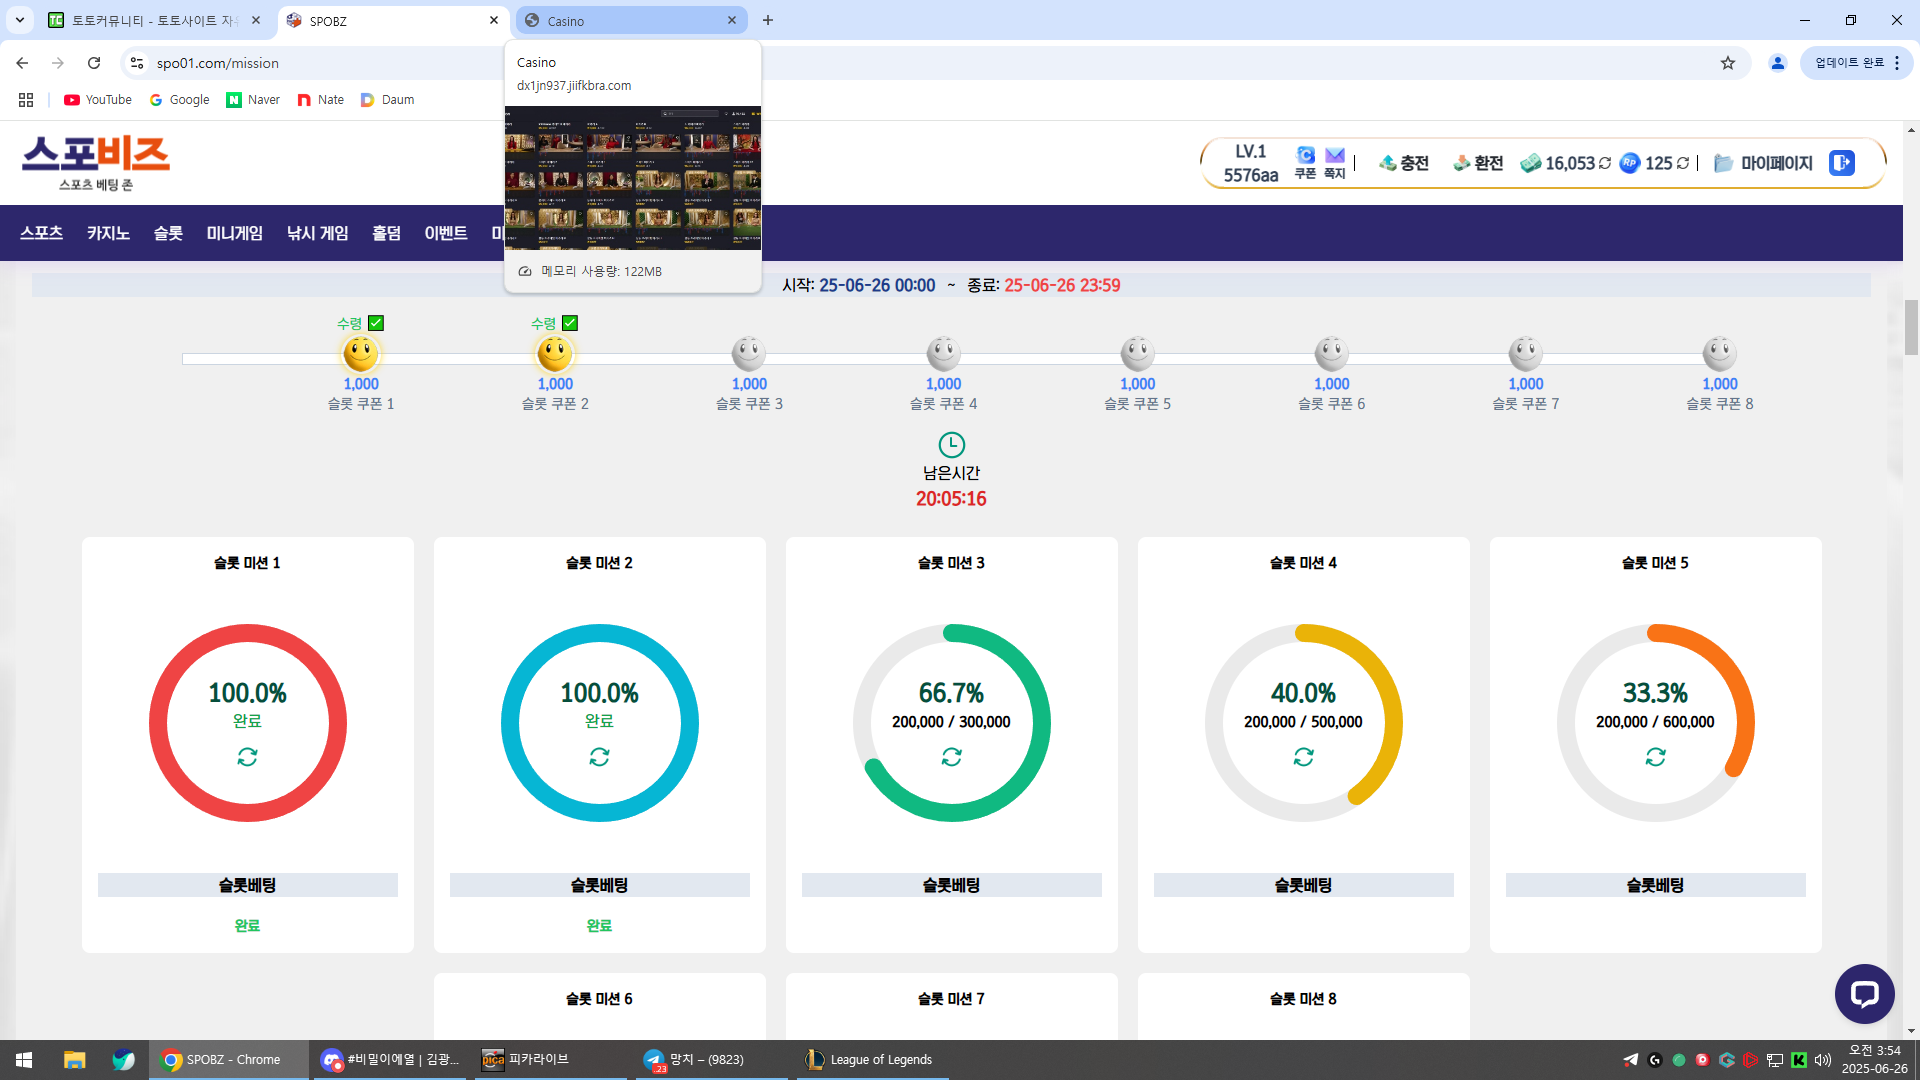Open the 홀덤 menu

point(387,233)
